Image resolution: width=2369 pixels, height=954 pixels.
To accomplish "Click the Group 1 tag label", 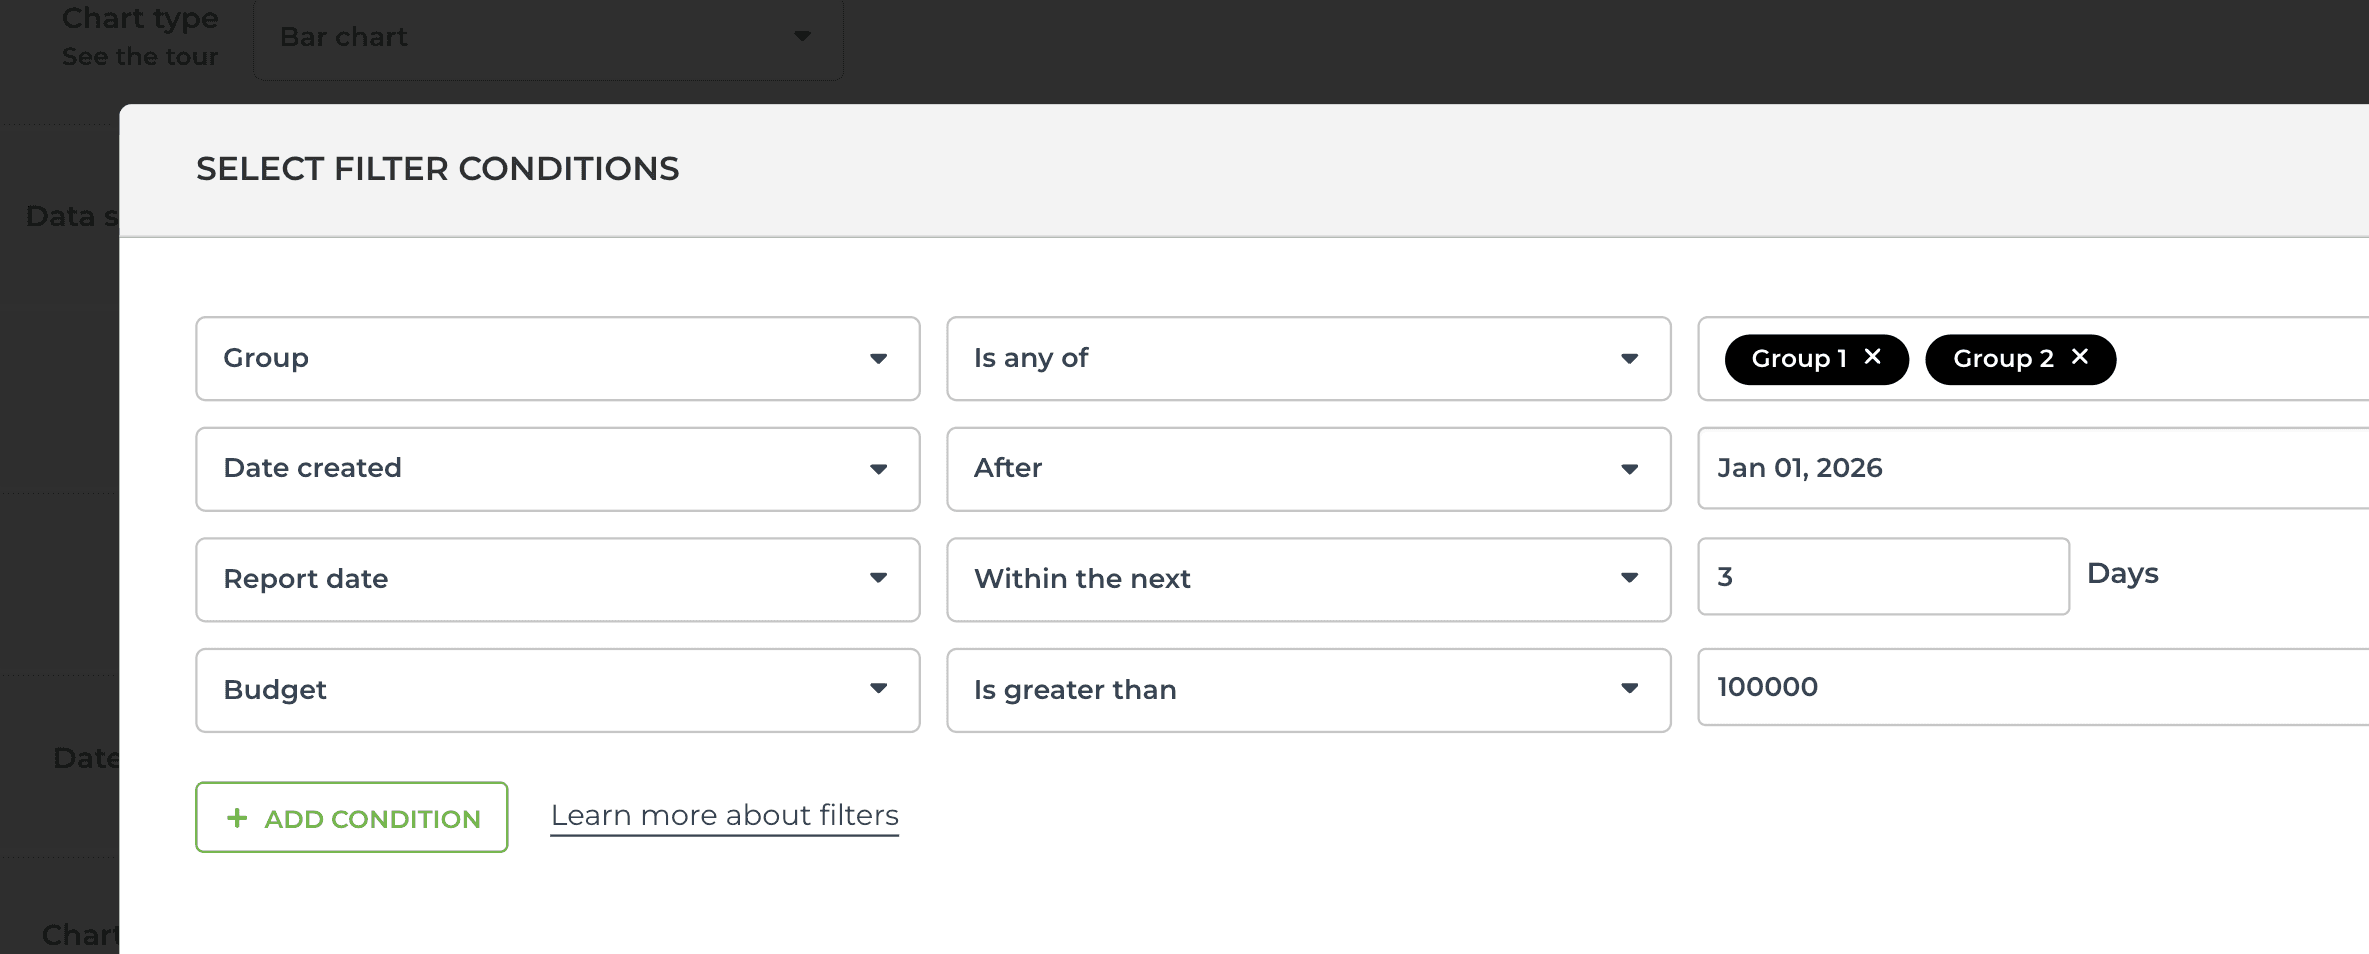I will 1798,359.
